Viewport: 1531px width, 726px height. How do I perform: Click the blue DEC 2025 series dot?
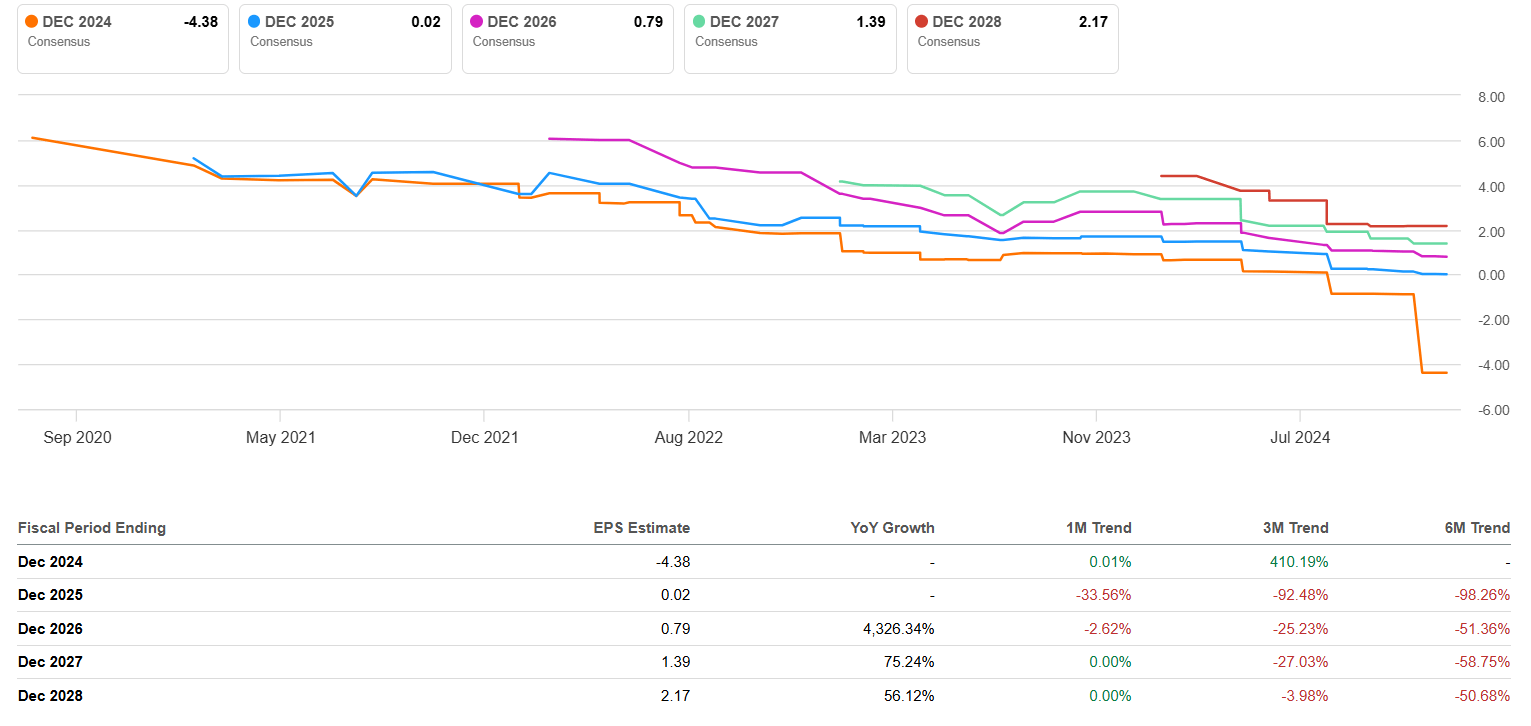(253, 21)
